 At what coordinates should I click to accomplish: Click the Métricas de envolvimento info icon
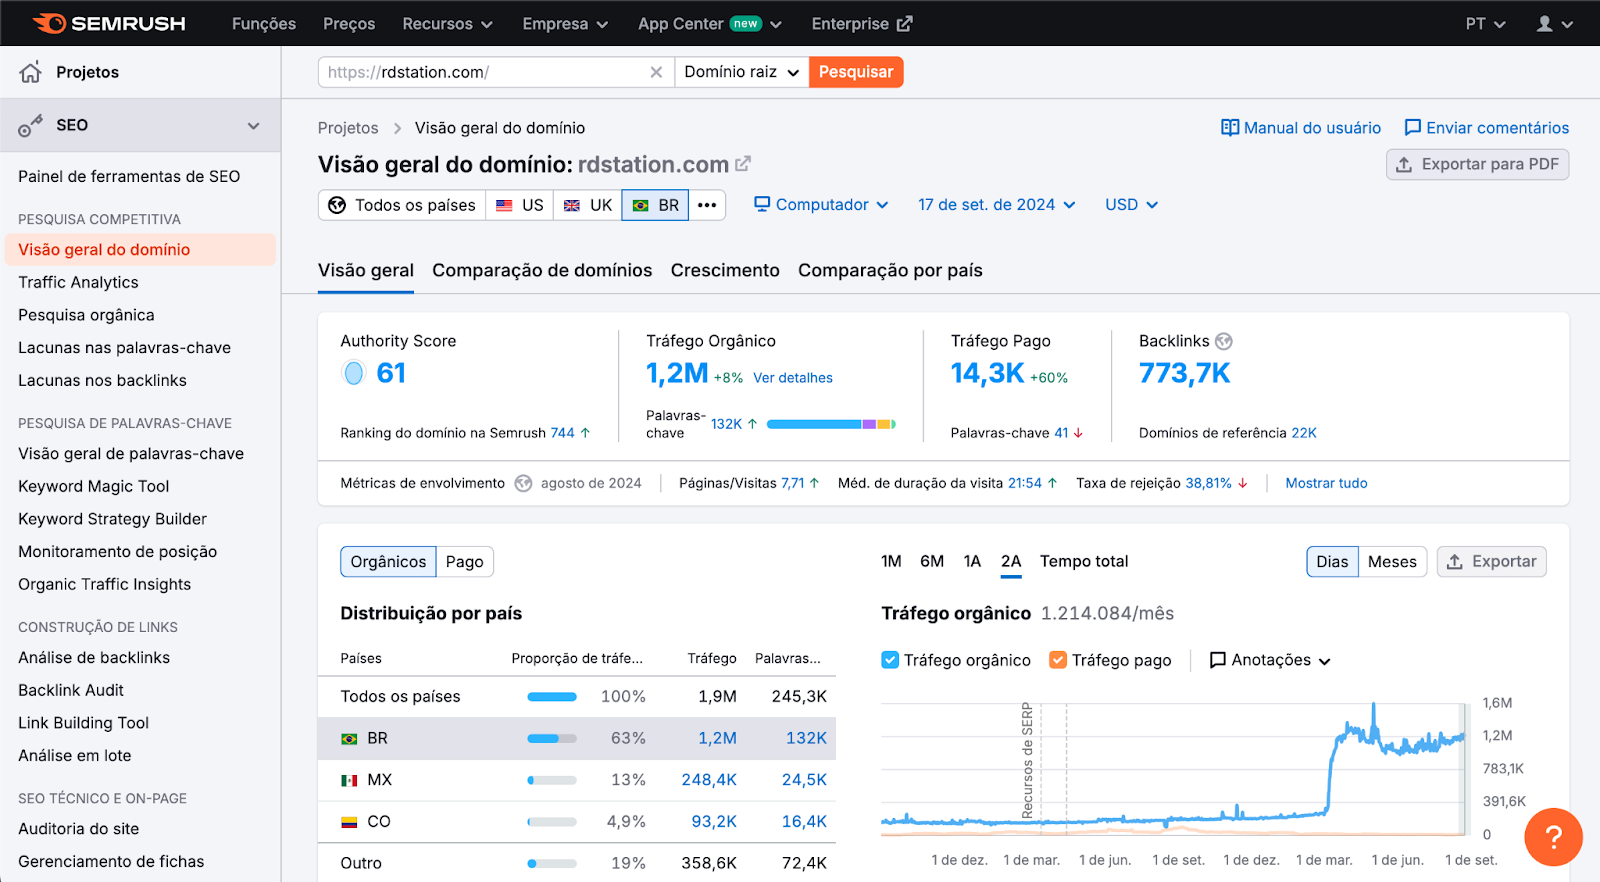523,483
